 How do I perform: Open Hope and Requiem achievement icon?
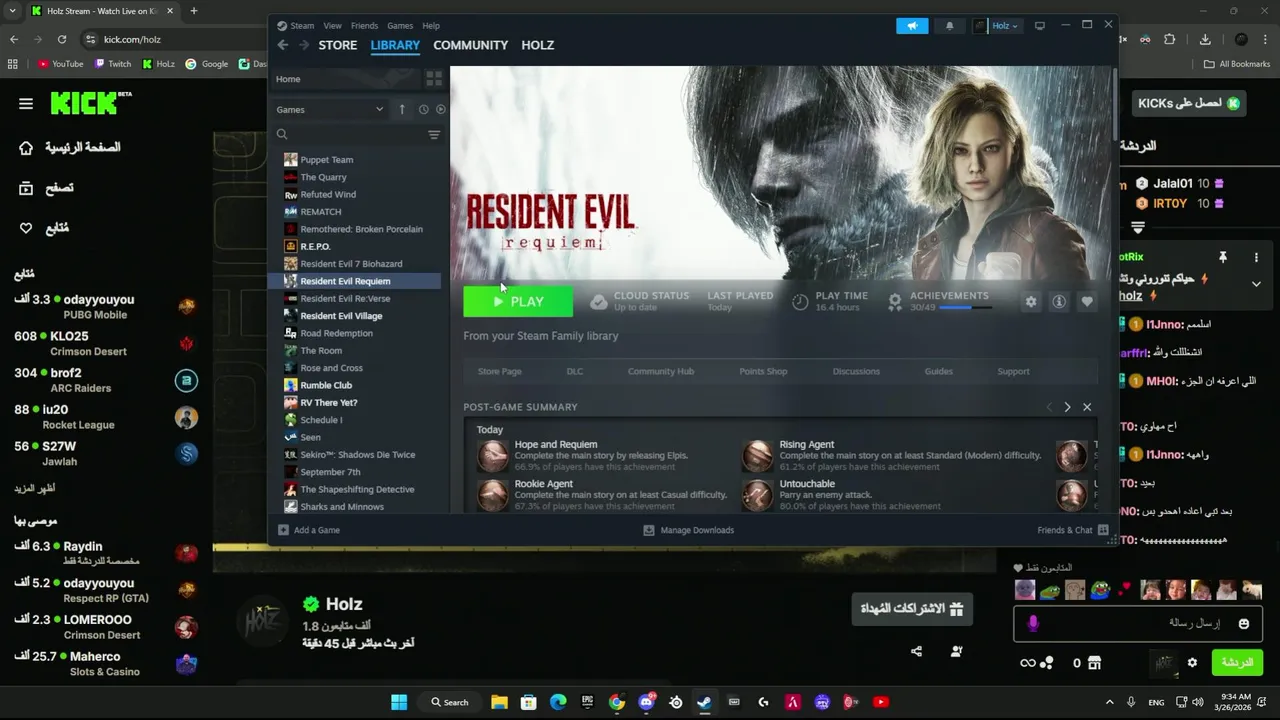(x=493, y=455)
